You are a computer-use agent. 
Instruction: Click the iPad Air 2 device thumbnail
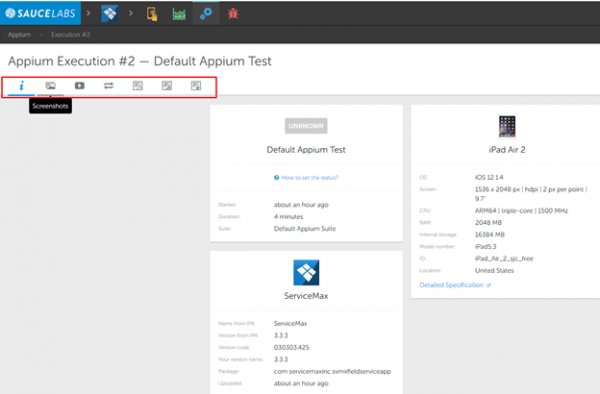point(507,126)
